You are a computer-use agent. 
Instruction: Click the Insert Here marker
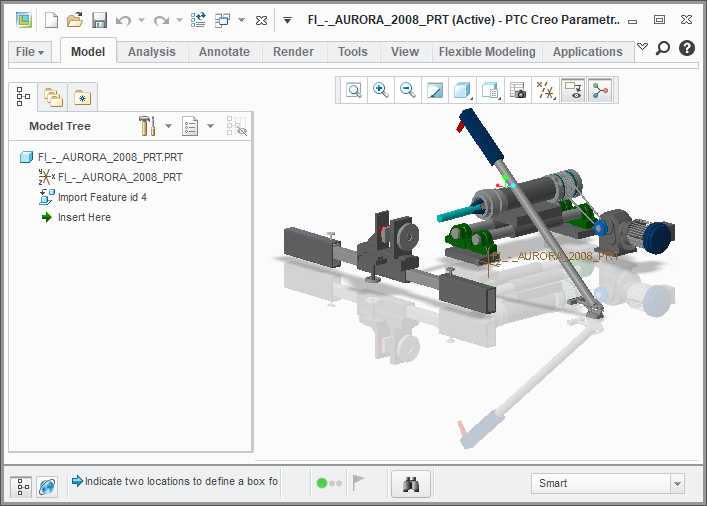tap(76, 217)
